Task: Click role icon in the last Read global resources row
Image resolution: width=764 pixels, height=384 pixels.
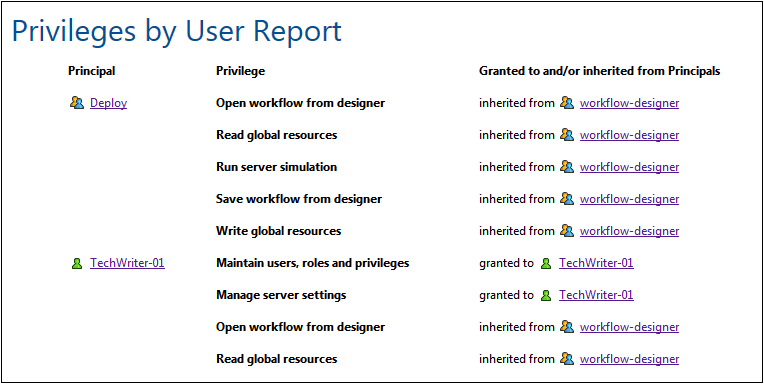Action: pos(567,359)
